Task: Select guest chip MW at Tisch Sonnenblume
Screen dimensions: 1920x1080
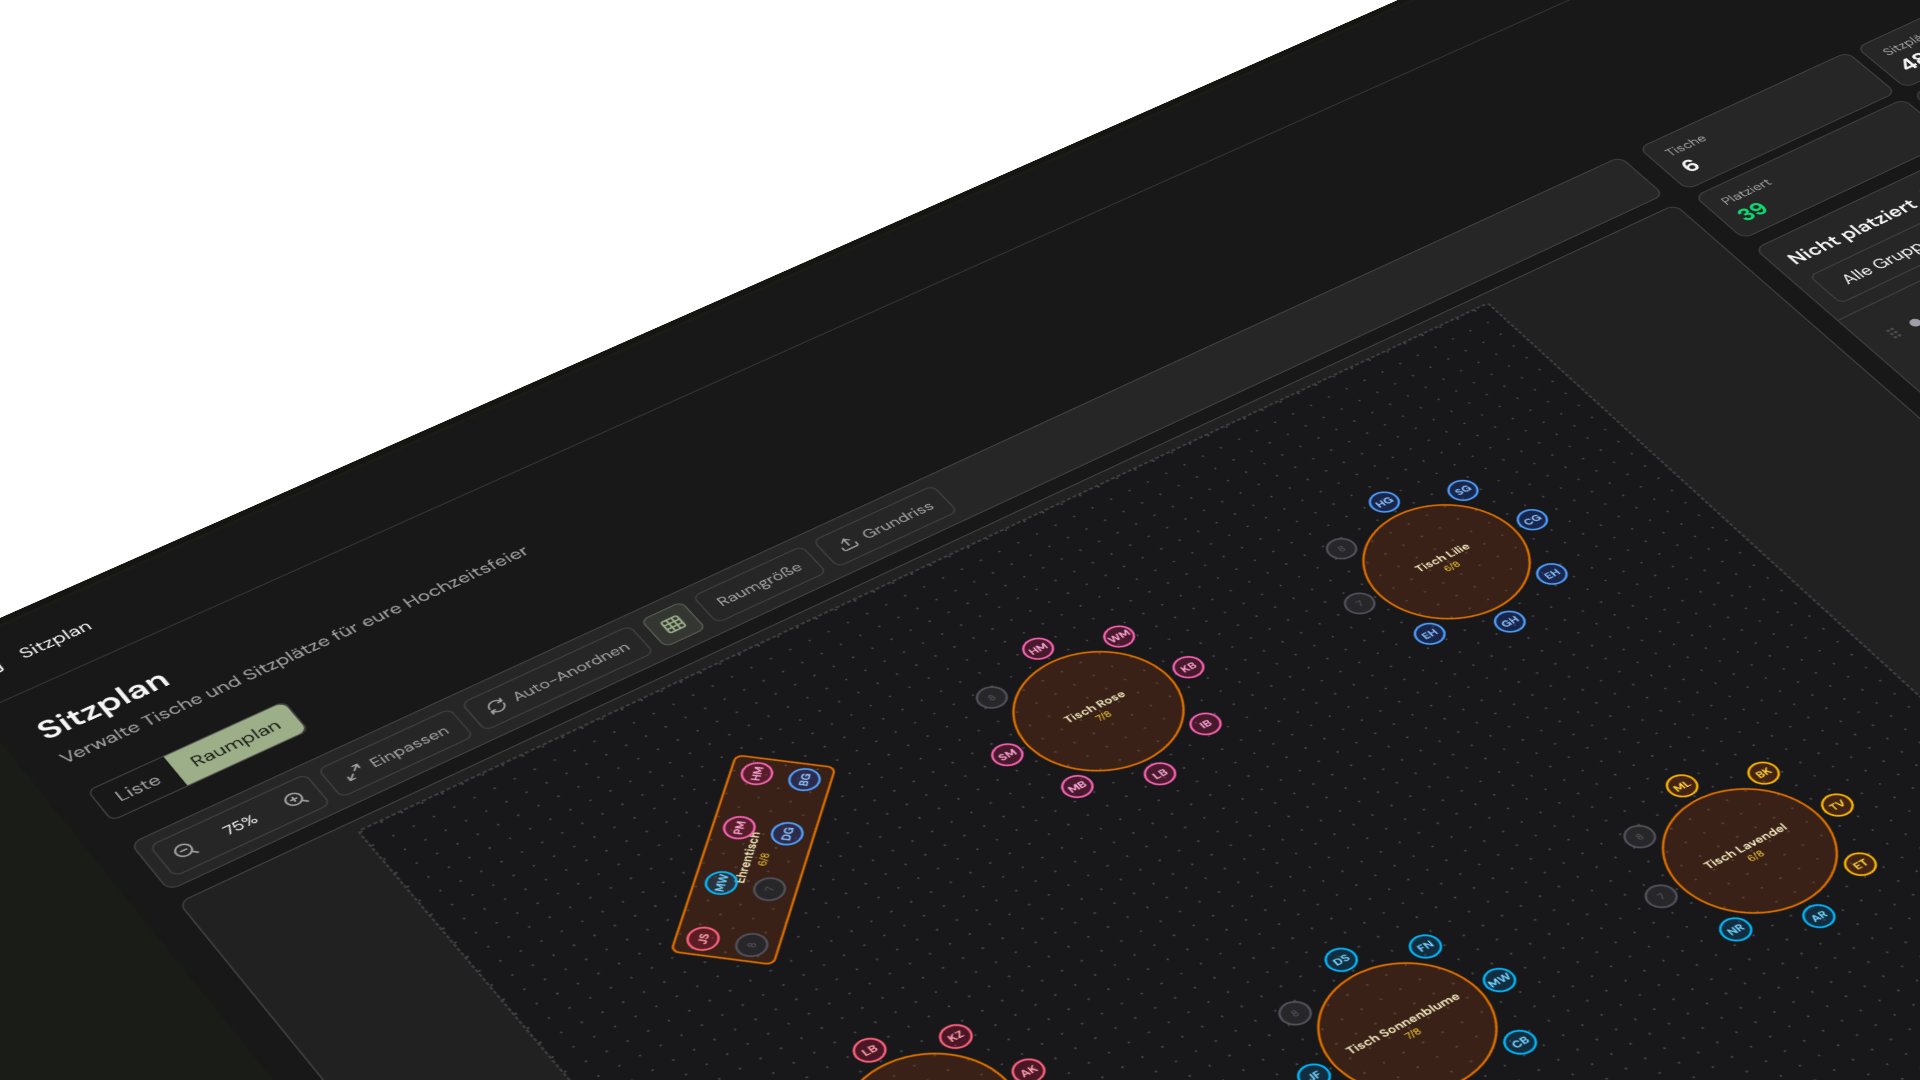Action: (1497, 981)
